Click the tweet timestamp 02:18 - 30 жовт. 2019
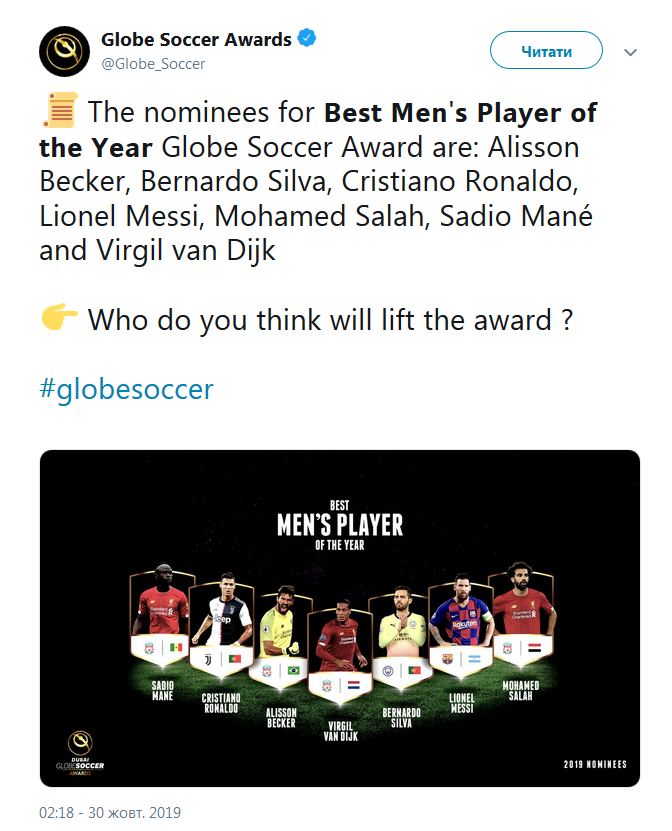This screenshot has height=831, width=672. 110,812
